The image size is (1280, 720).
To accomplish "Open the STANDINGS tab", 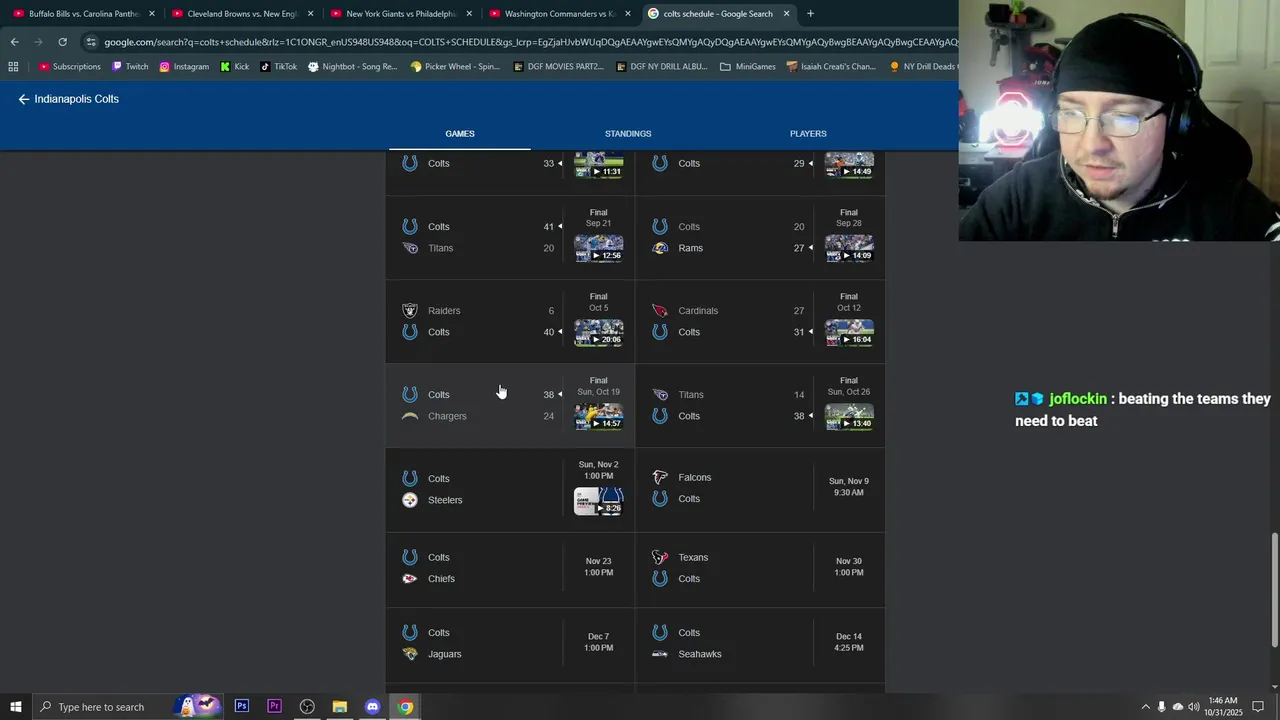I will (628, 134).
